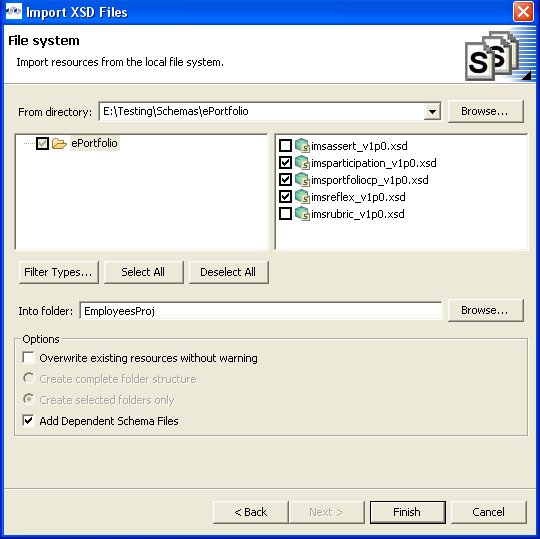Click the imsparticipation_v1p0.xsd schema file icon
This screenshot has height=539, width=540.
pos(302,163)
